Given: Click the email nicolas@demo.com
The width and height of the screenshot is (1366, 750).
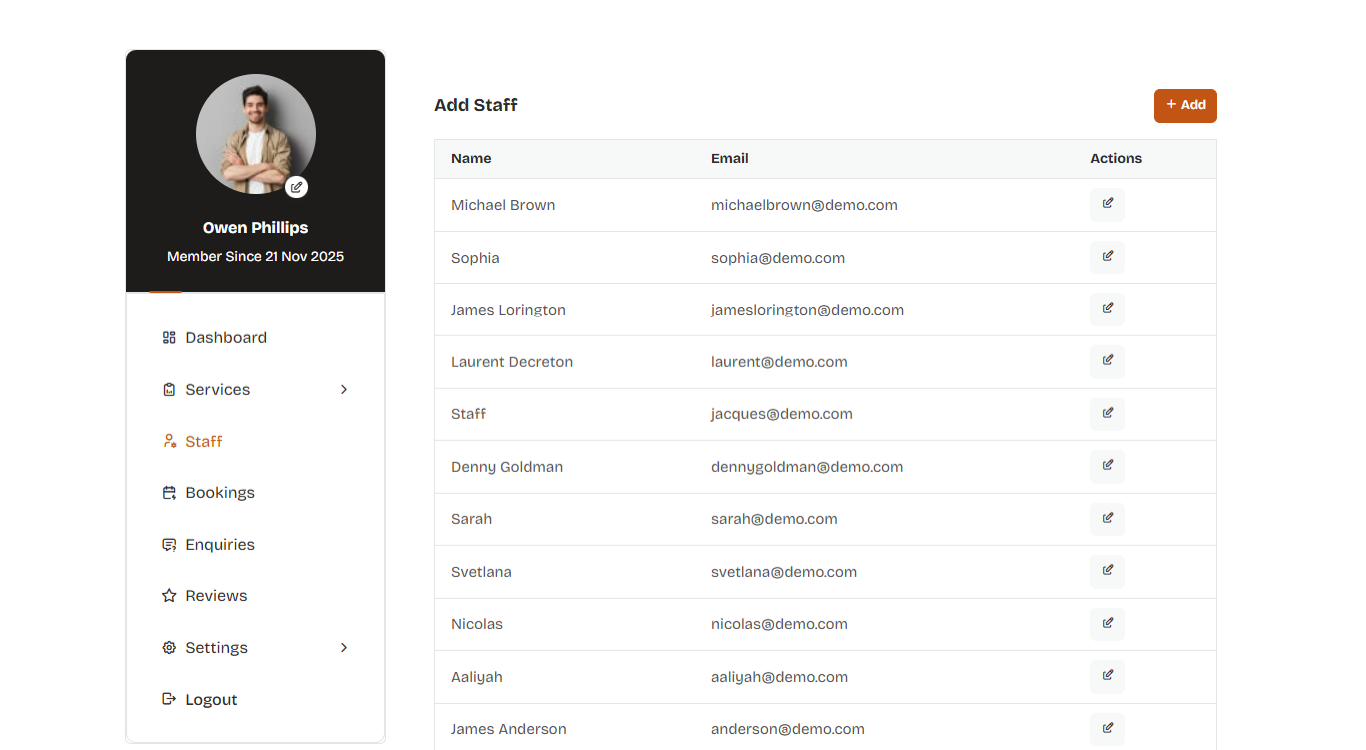Looking at the screenshot, I should (779, 624).
